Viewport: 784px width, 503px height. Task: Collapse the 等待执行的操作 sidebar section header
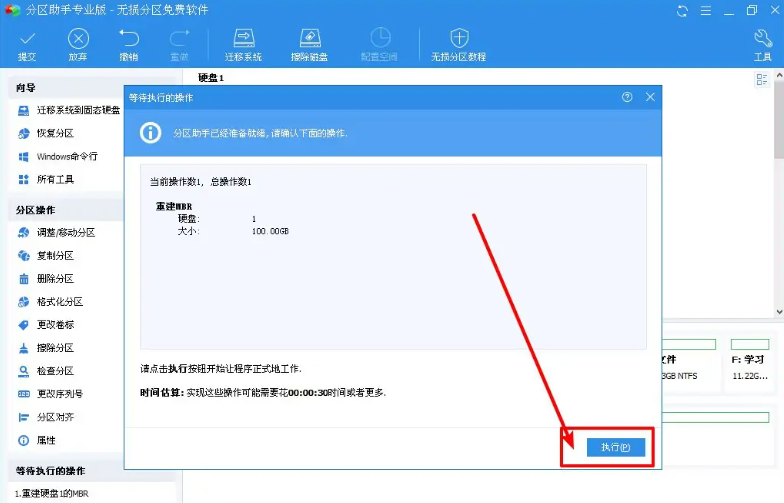(89, 470)
